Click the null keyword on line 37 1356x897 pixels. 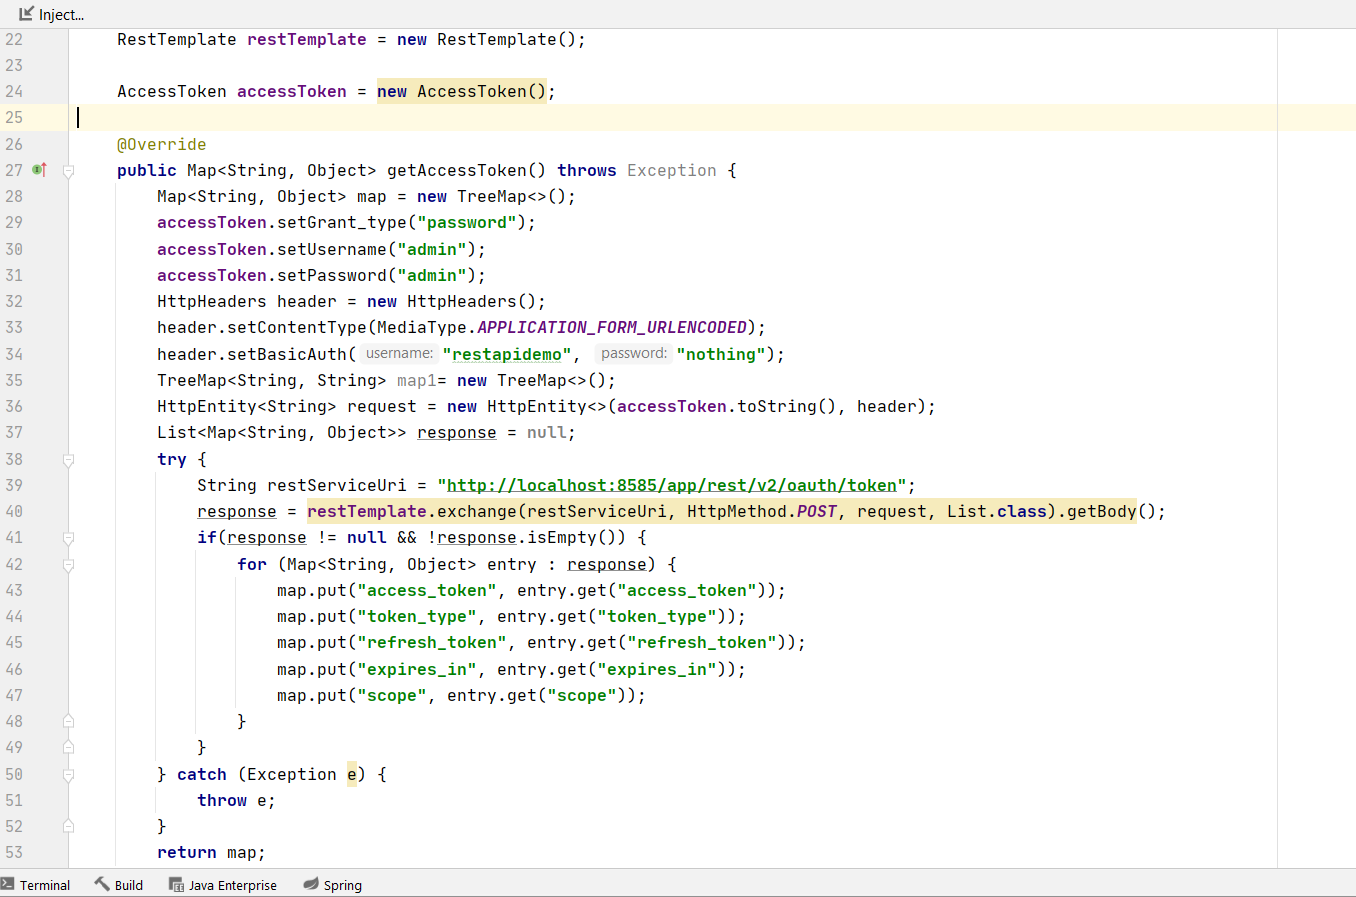tap(547, 432)
